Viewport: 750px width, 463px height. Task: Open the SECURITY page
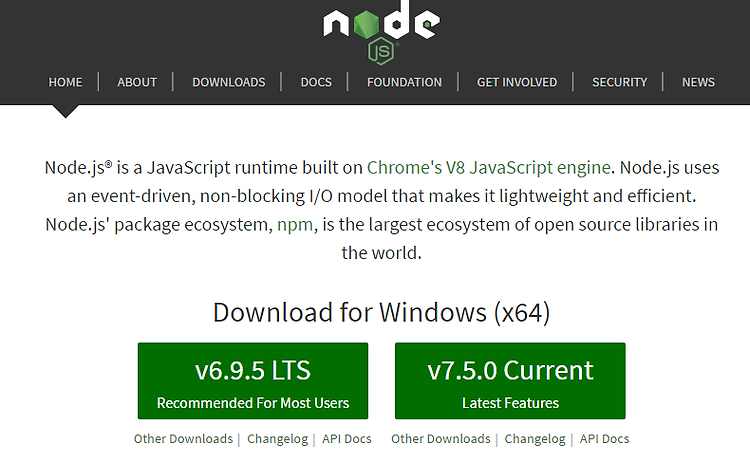point(619,82)
